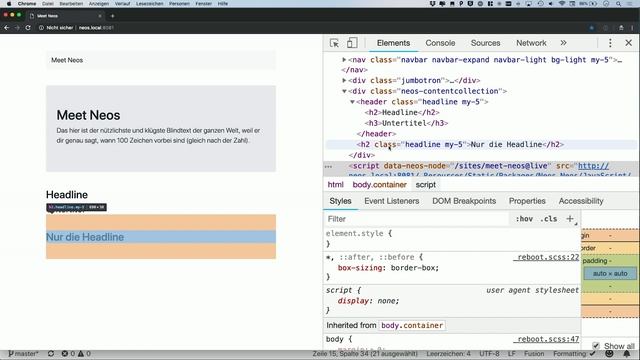The width and height of the screenshot is (640, 360).
Task: Select the closing header tag row
Action: tap(376, 133)
